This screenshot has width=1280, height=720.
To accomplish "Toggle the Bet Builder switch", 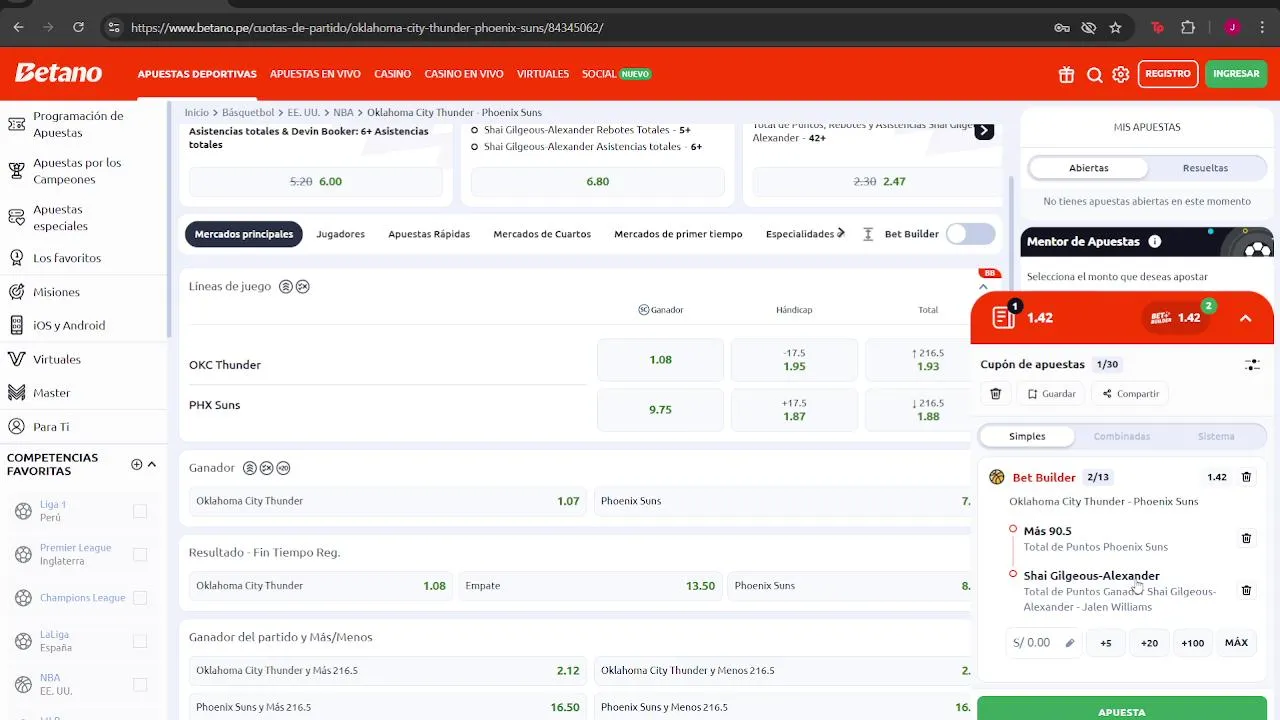I will 970,234.
